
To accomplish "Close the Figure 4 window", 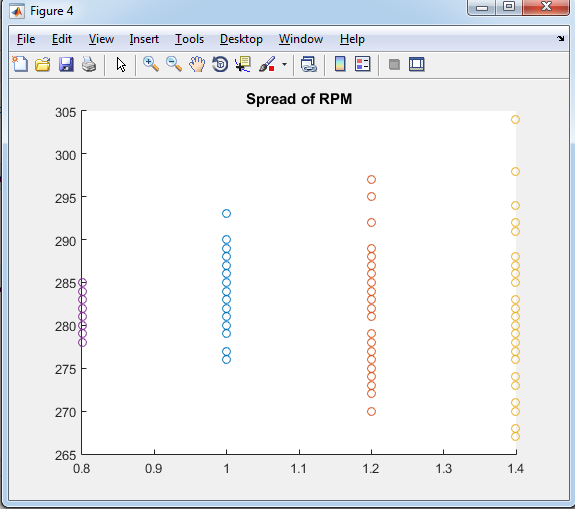I will coord(546,7).
